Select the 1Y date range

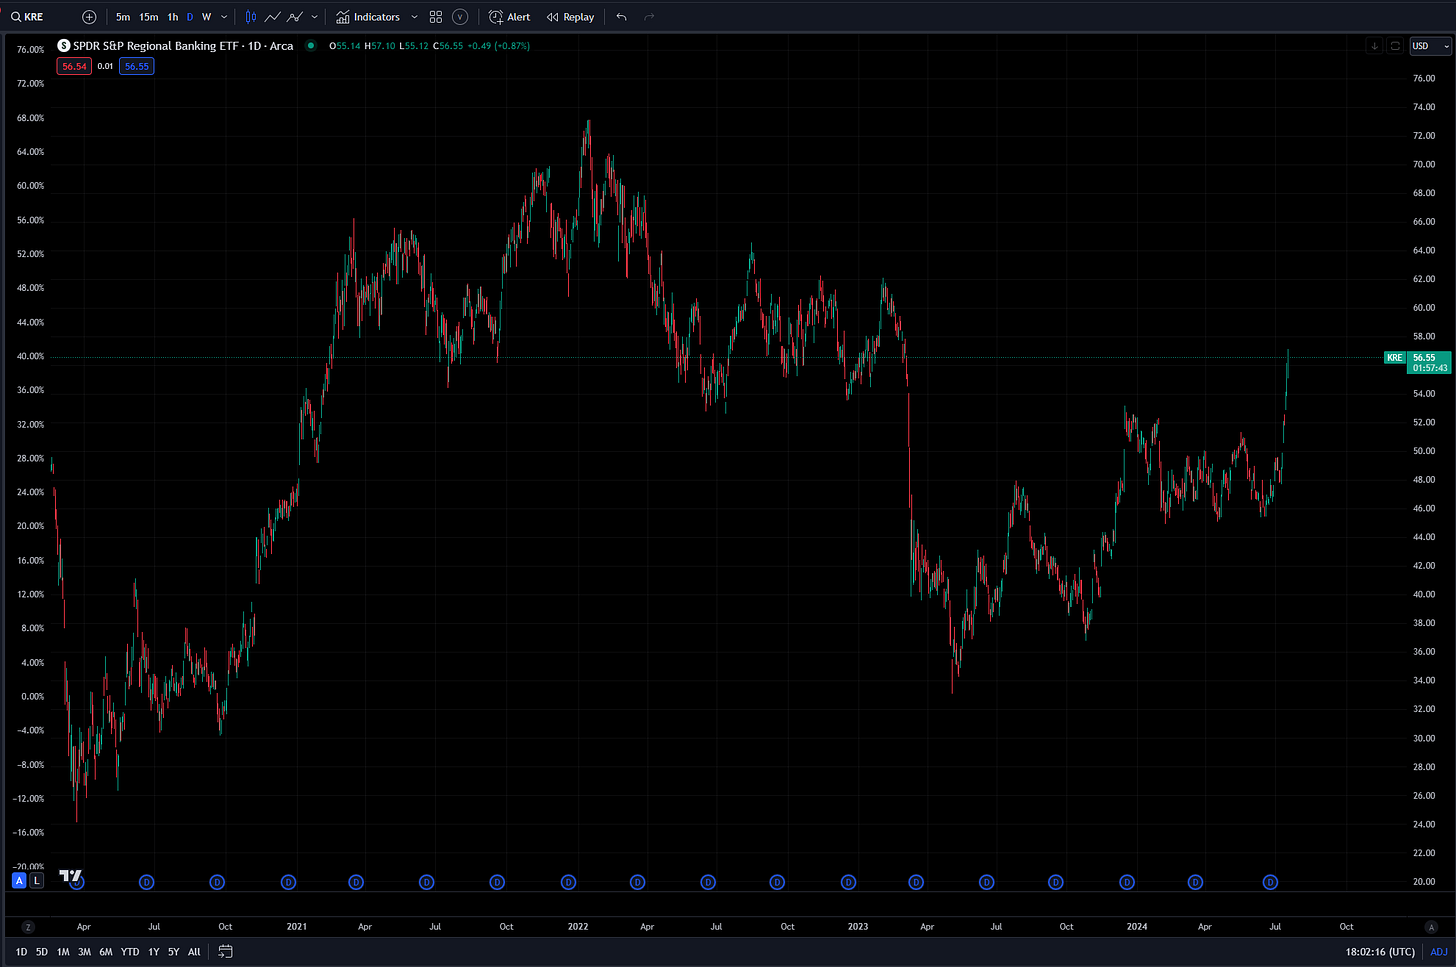click(153, 952)
